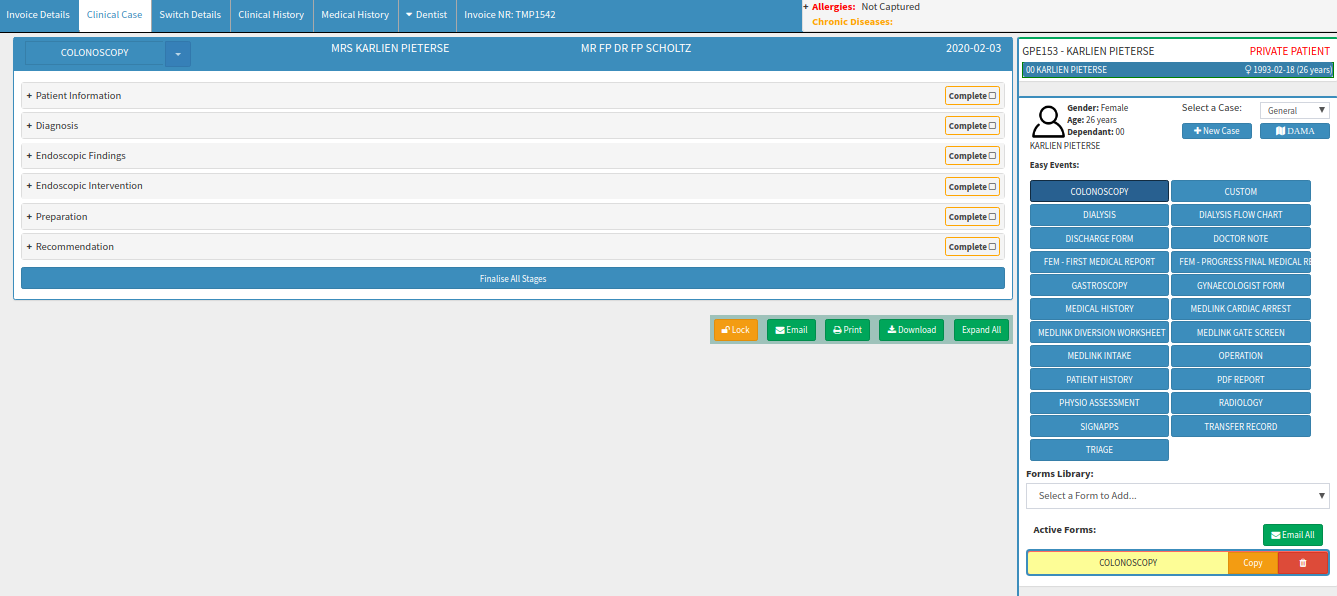Click the easy event MEDICAL HISTORY button
The image size is (1337, 596).
pyautogui.click(x=1099, y=309)
